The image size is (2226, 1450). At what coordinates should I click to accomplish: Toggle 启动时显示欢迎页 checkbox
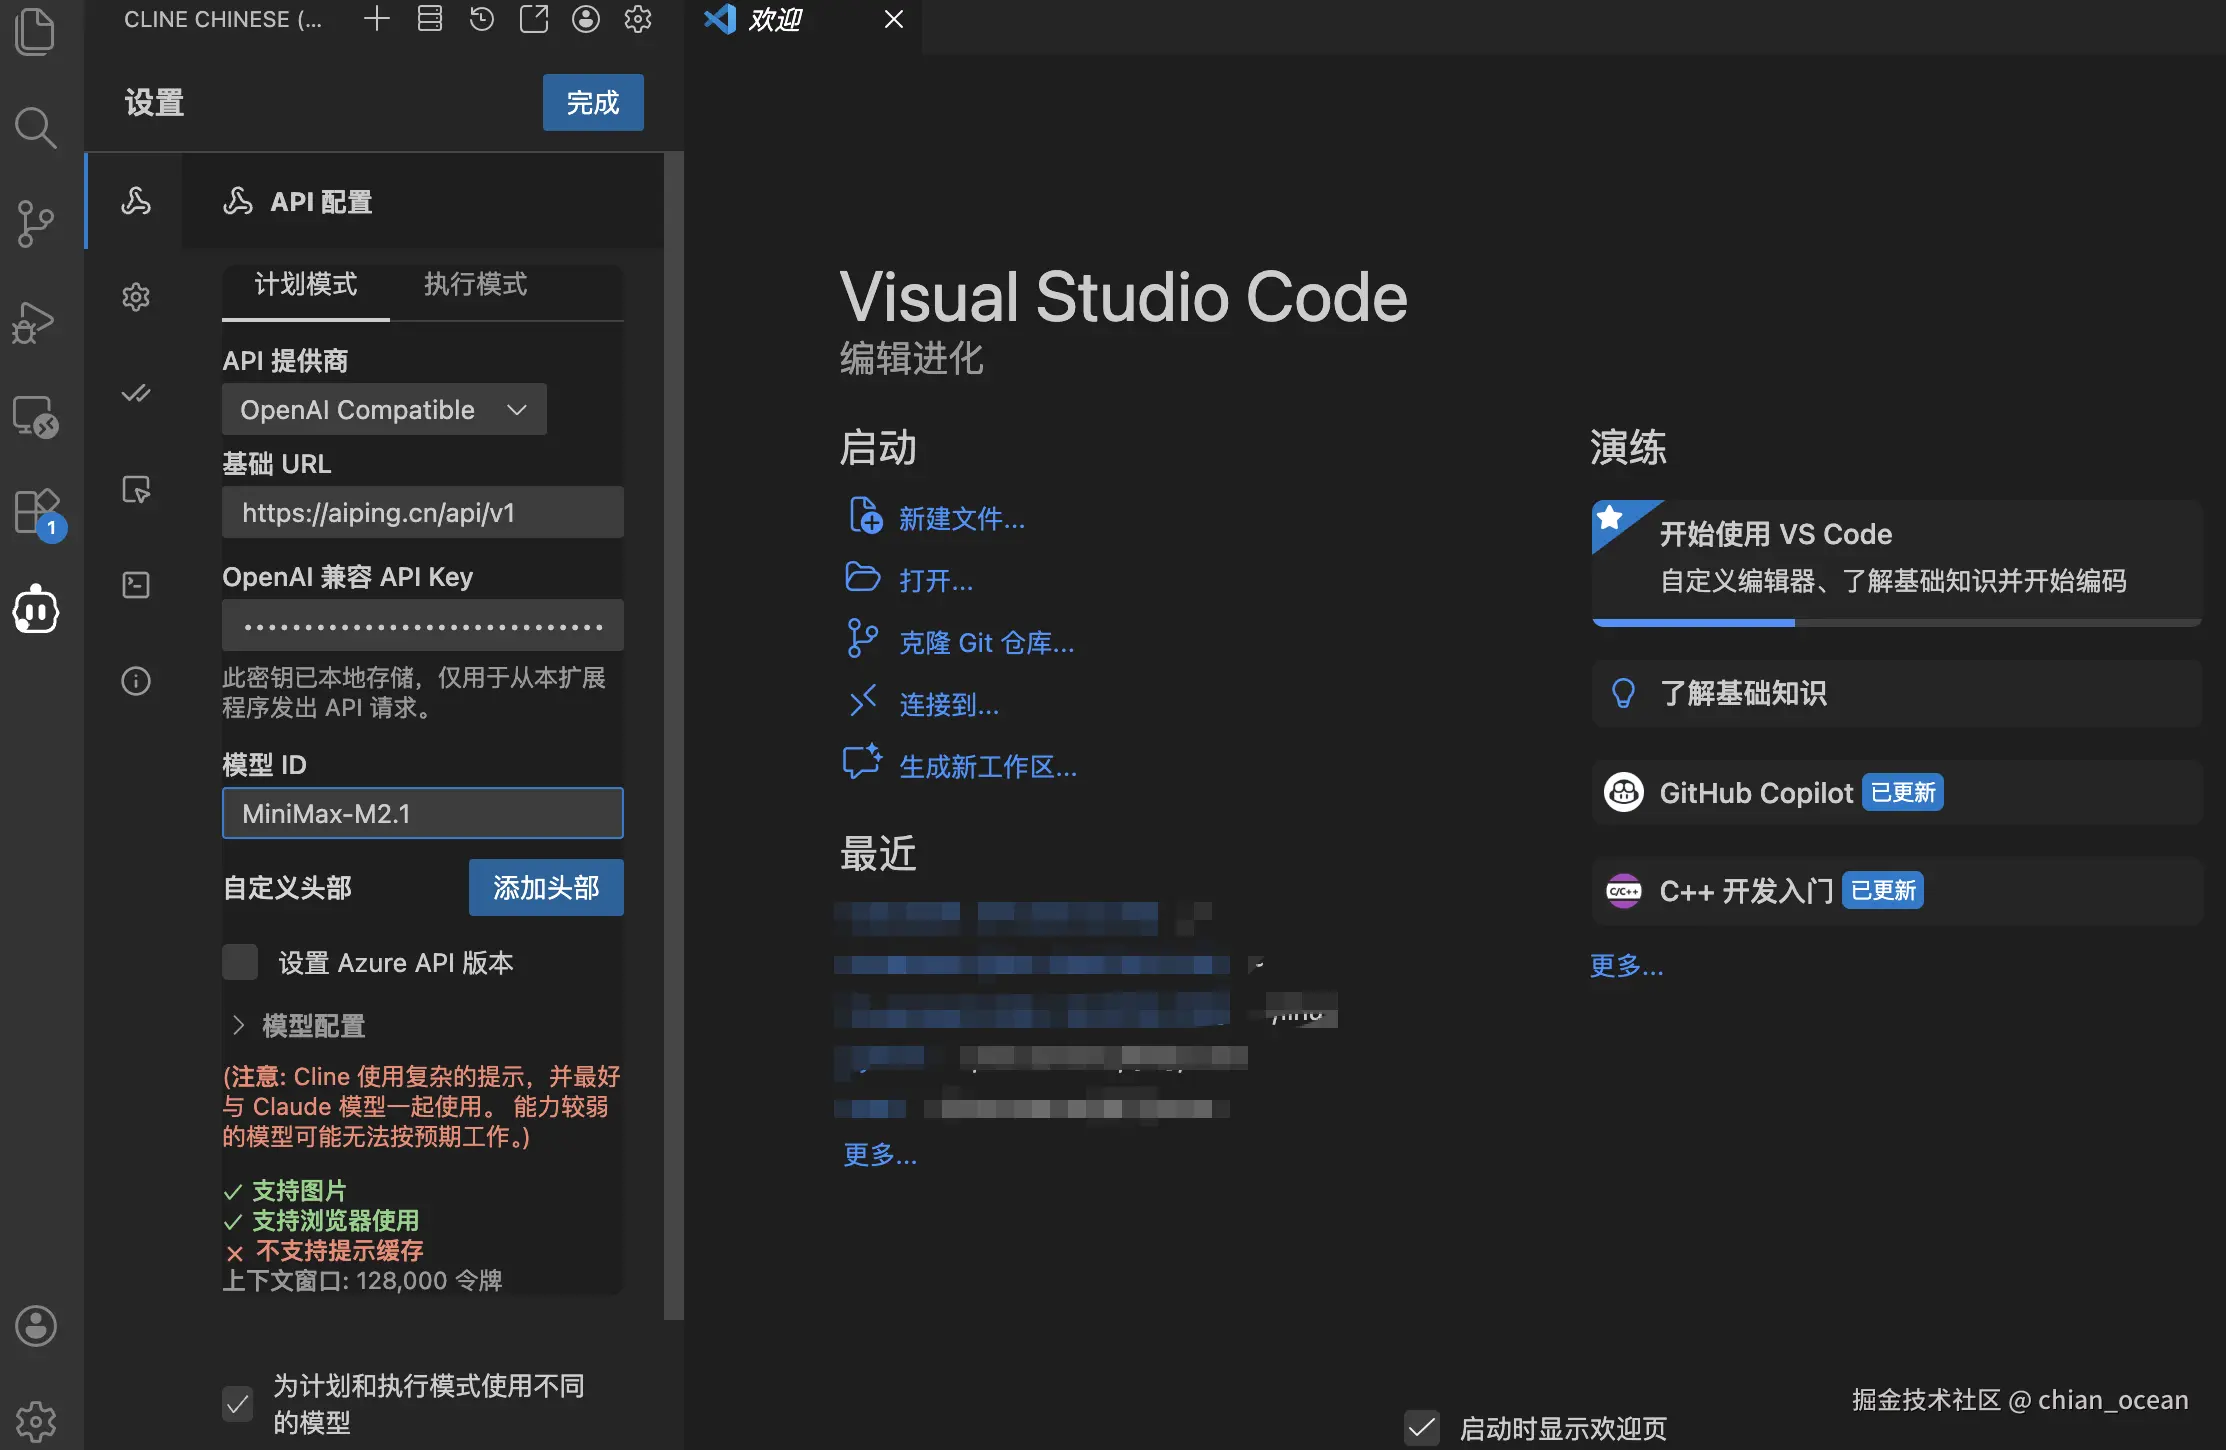[x=1423, y=1428]
